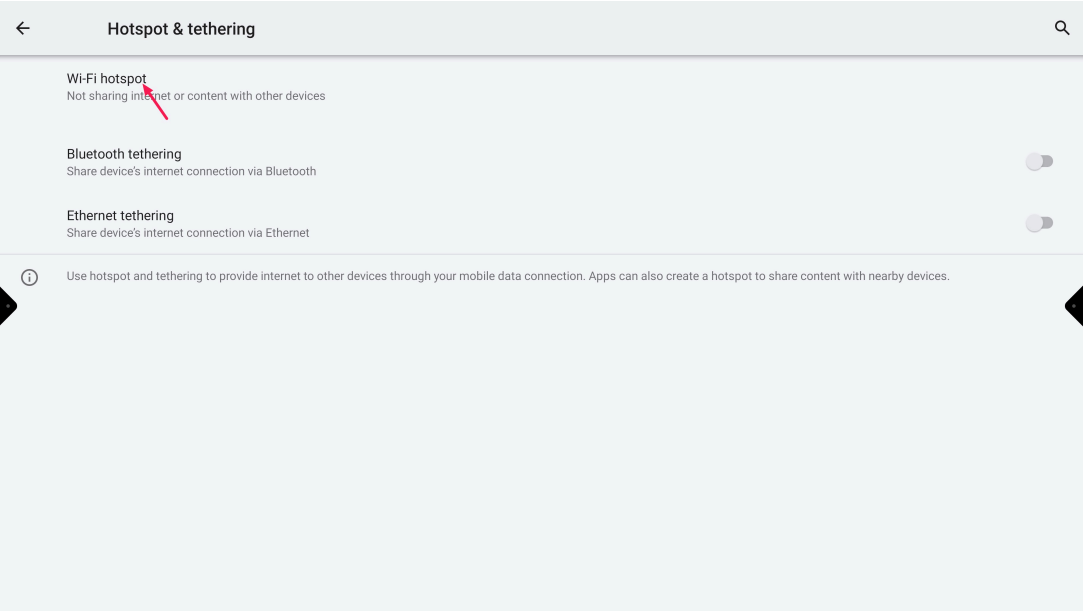The width and height of the screenshot is (1084, 613).
Task: Click the hotspot and tethering help paragraph
Action: click(x=507, y=276)
